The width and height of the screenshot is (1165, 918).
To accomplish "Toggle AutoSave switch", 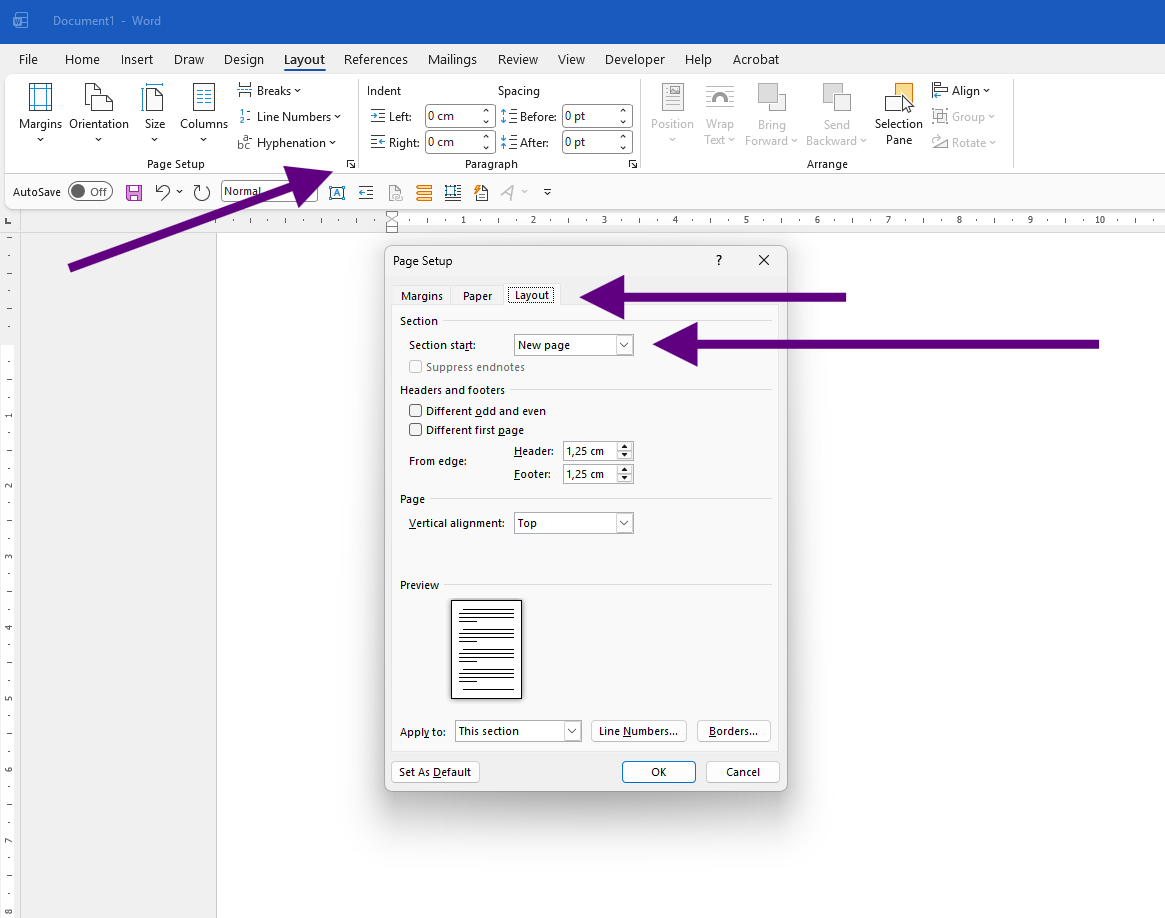I will click(90, 192).
